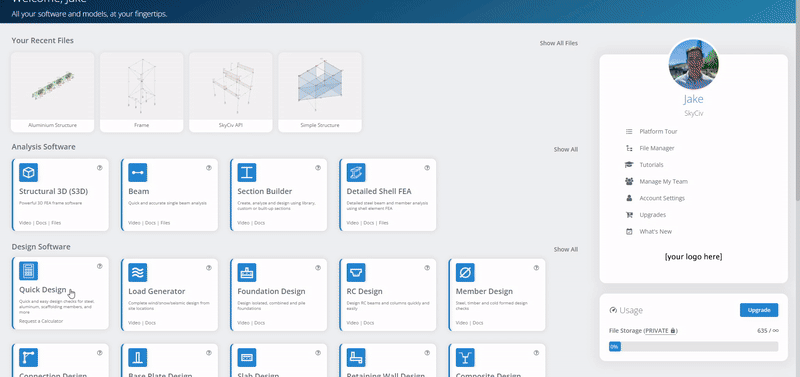Click the Load Generator title text
The height and width of the screenshot is (377, 800).
[157, 291]
